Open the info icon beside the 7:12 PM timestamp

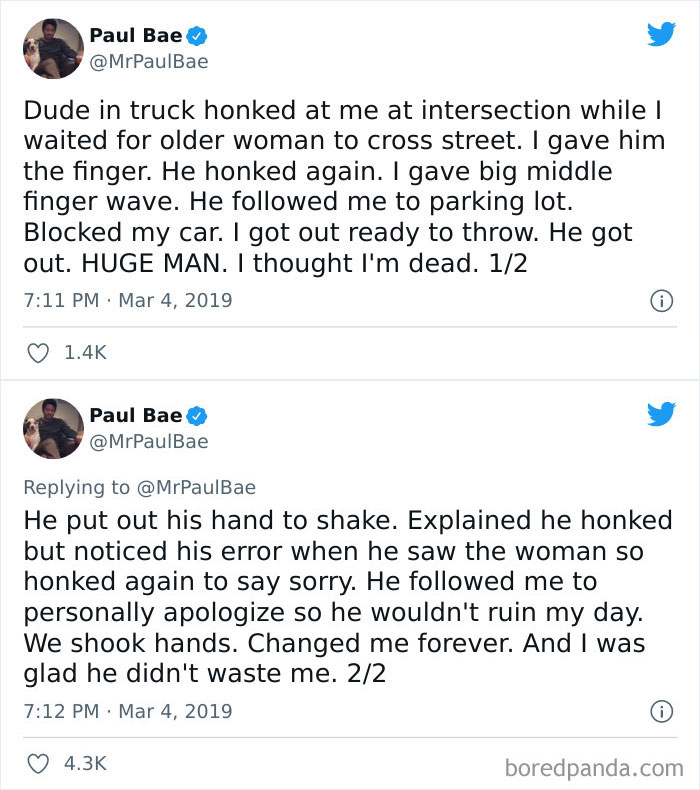(660, 712)
